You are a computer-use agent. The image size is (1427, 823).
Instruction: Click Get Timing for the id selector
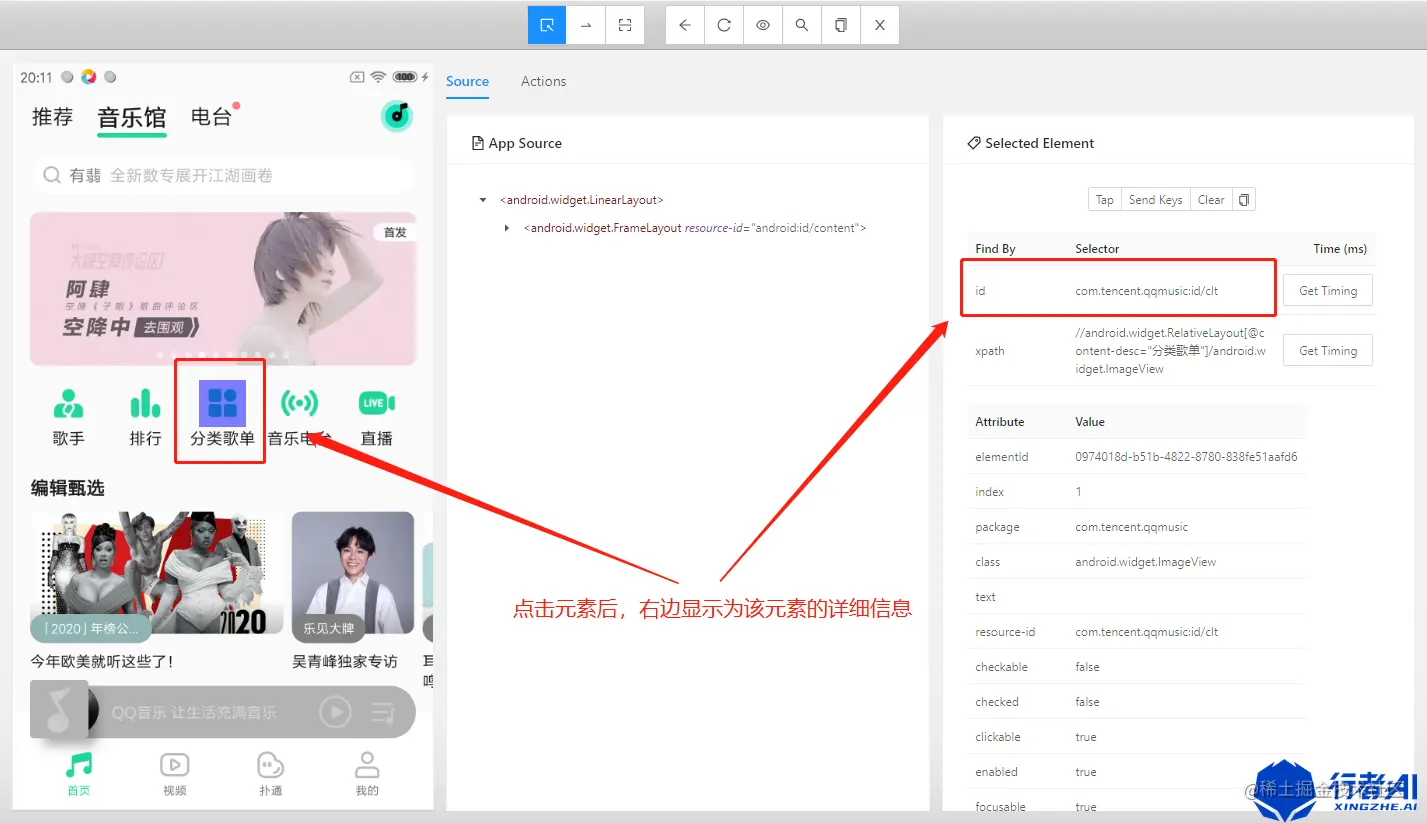1328,291
